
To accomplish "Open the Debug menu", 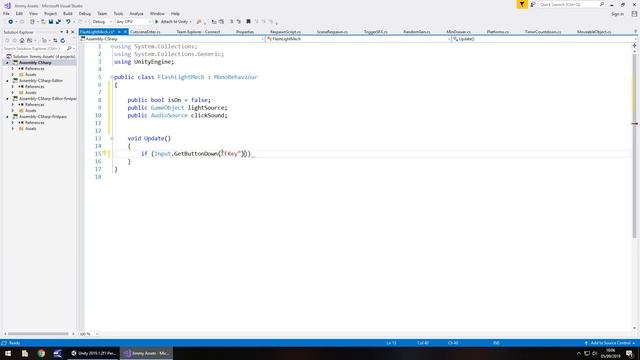I will pos(84,13).
